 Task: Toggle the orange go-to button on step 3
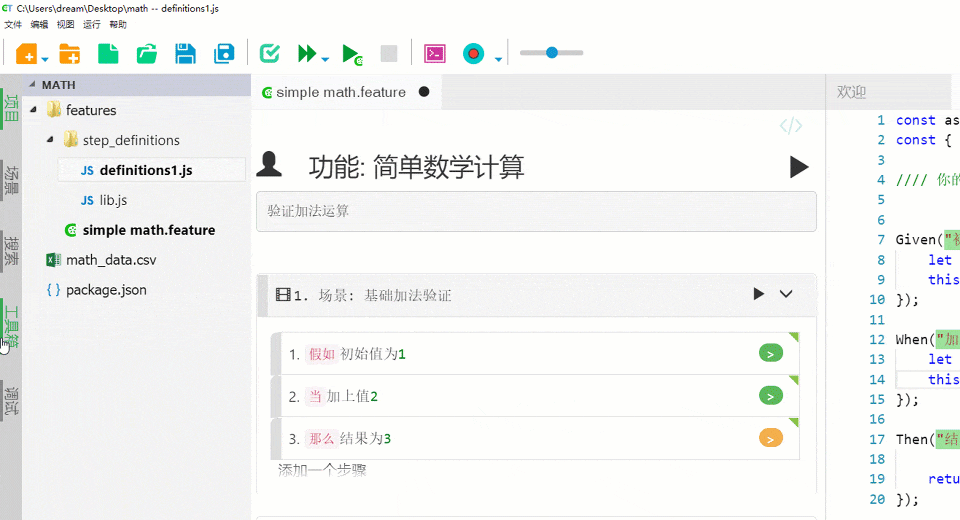pyautogui.click(x=770, y=438)
